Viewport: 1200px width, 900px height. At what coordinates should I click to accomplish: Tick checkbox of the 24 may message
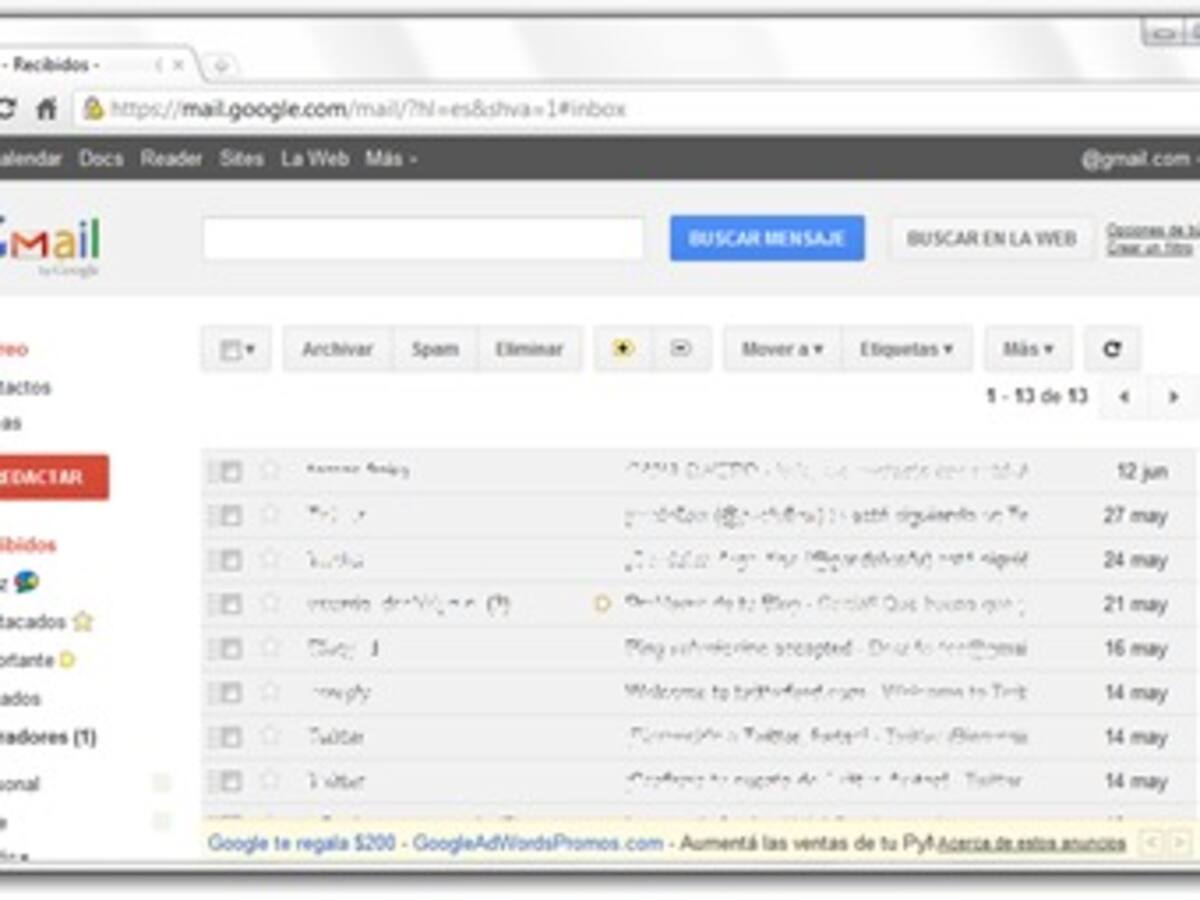[x=230, y=559]
